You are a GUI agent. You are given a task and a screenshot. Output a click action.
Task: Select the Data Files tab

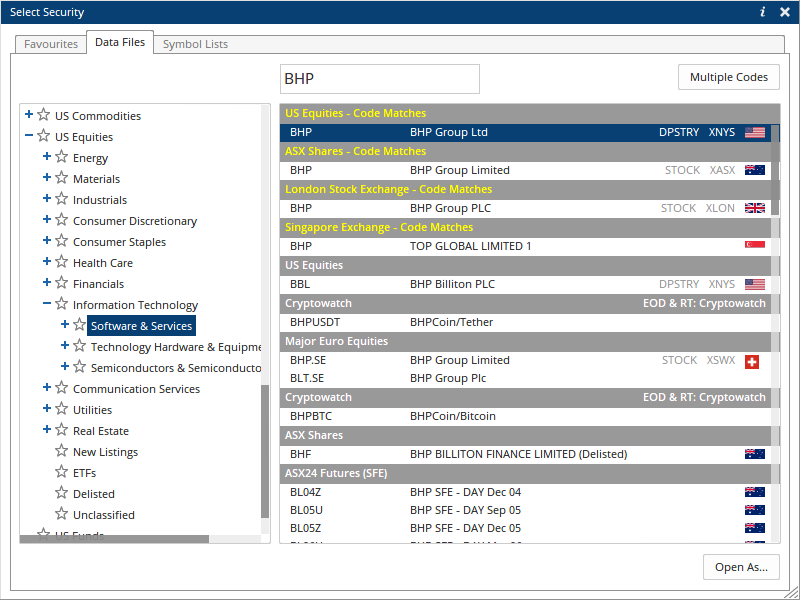(x=120, y=42)
